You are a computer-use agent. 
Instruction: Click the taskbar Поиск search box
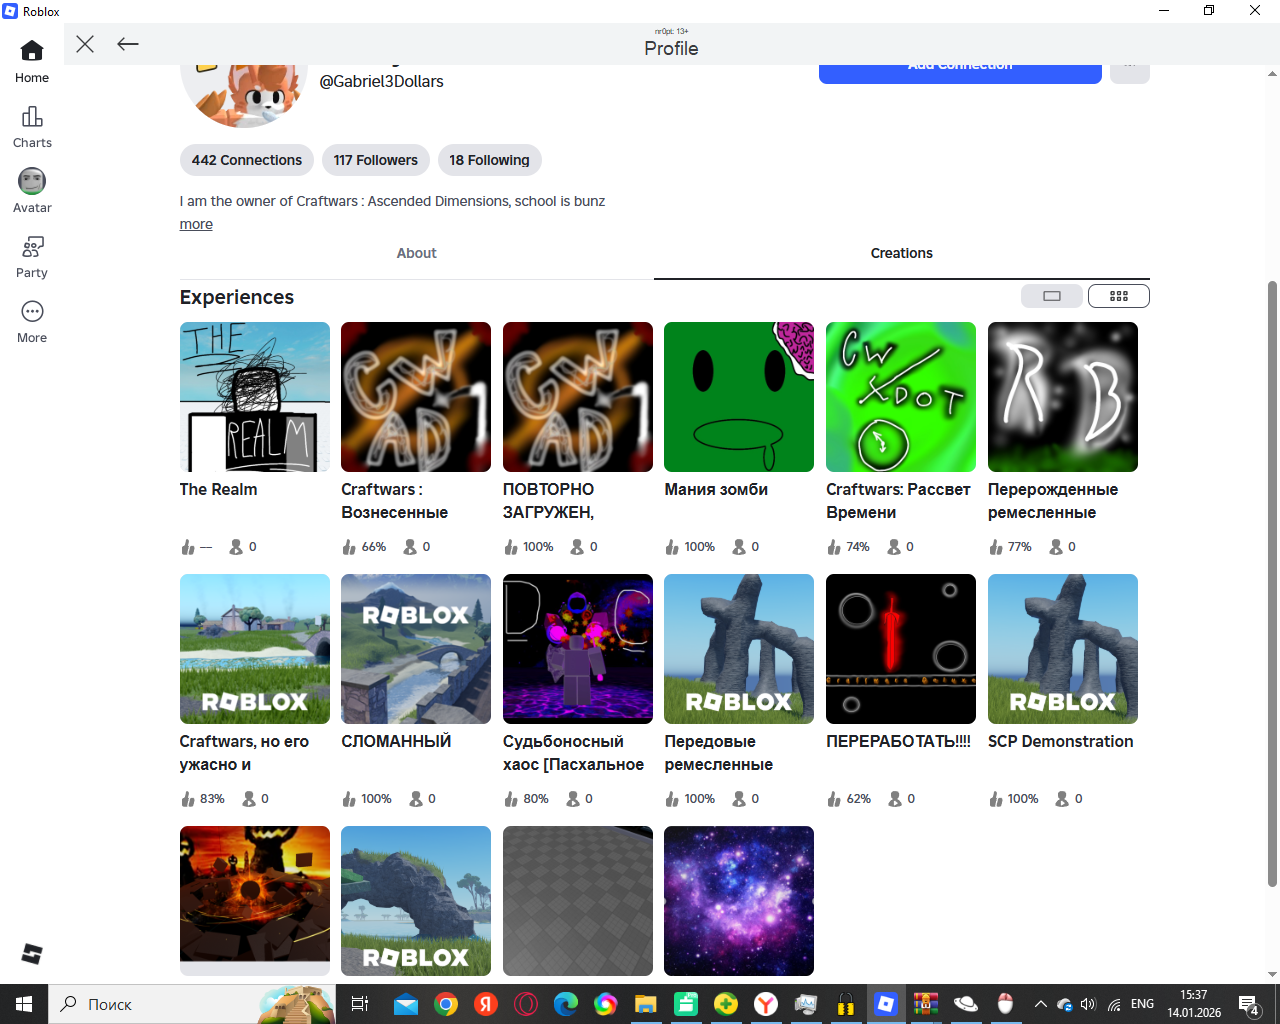(193, 1004)
